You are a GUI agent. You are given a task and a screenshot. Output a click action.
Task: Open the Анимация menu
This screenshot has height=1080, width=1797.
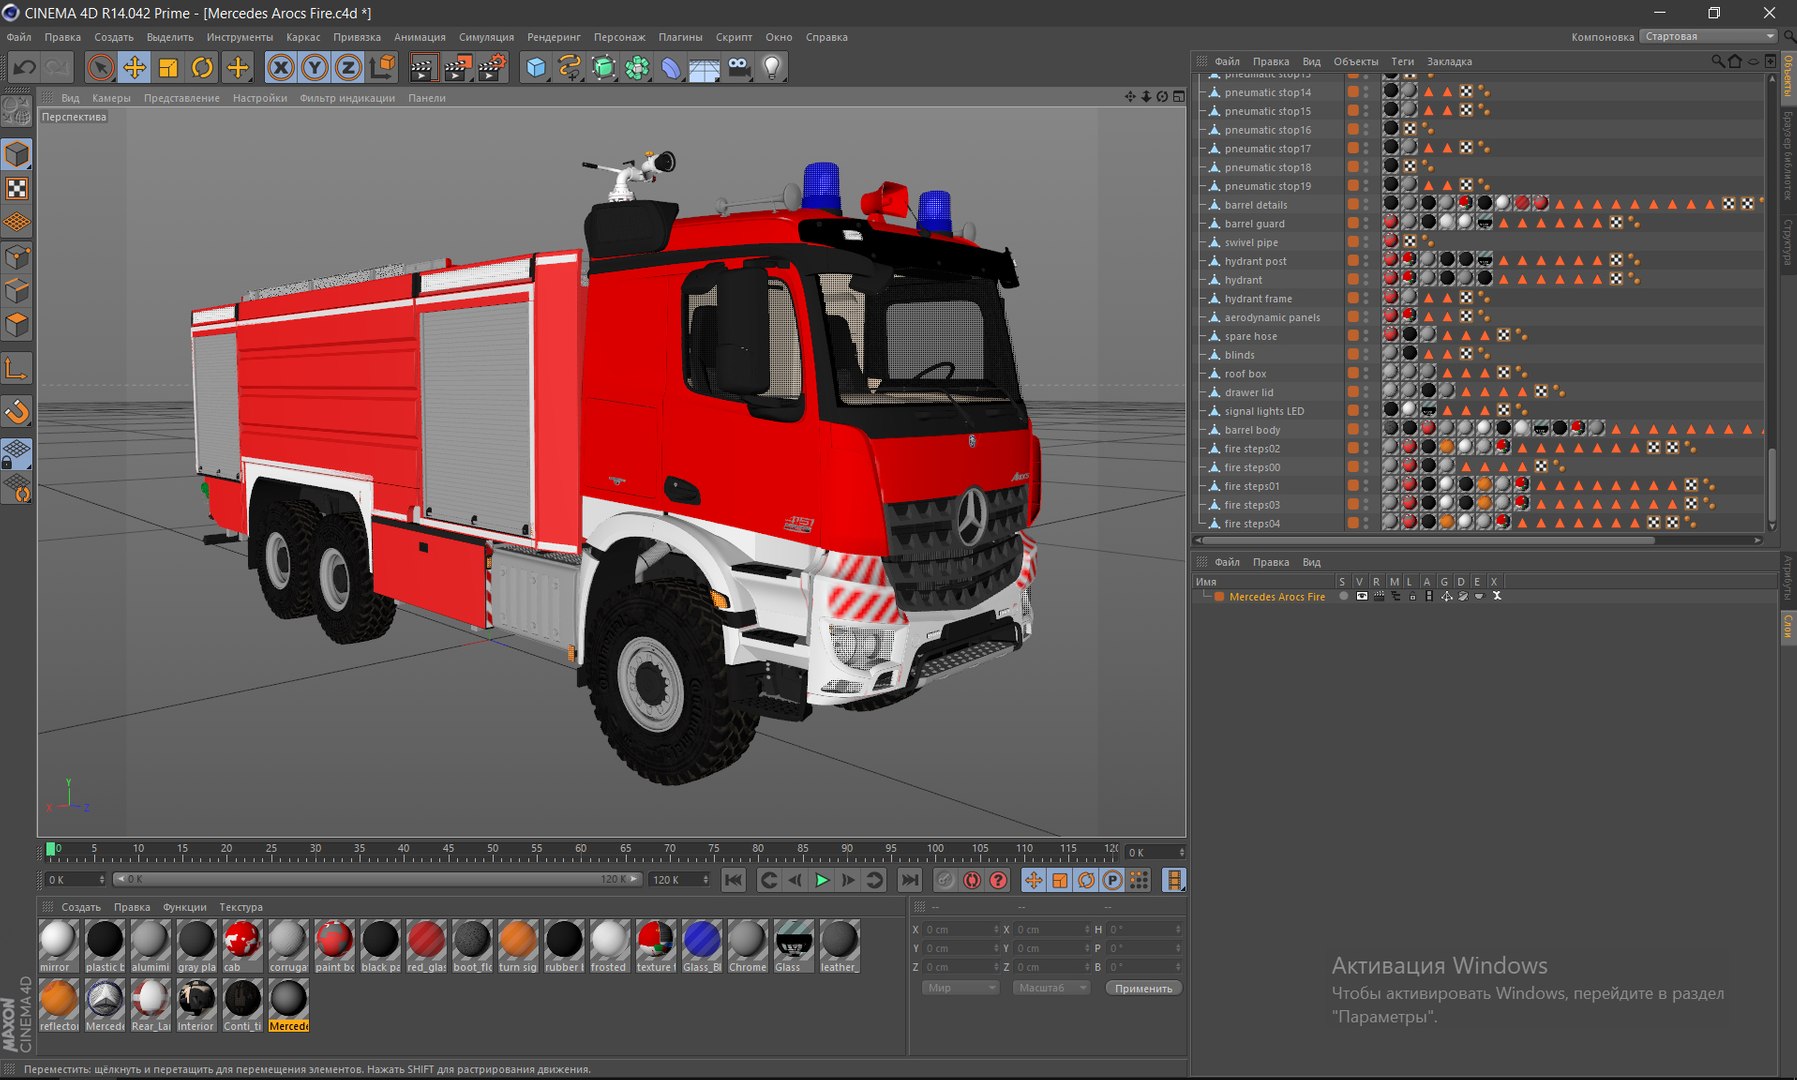pos(420,37)
